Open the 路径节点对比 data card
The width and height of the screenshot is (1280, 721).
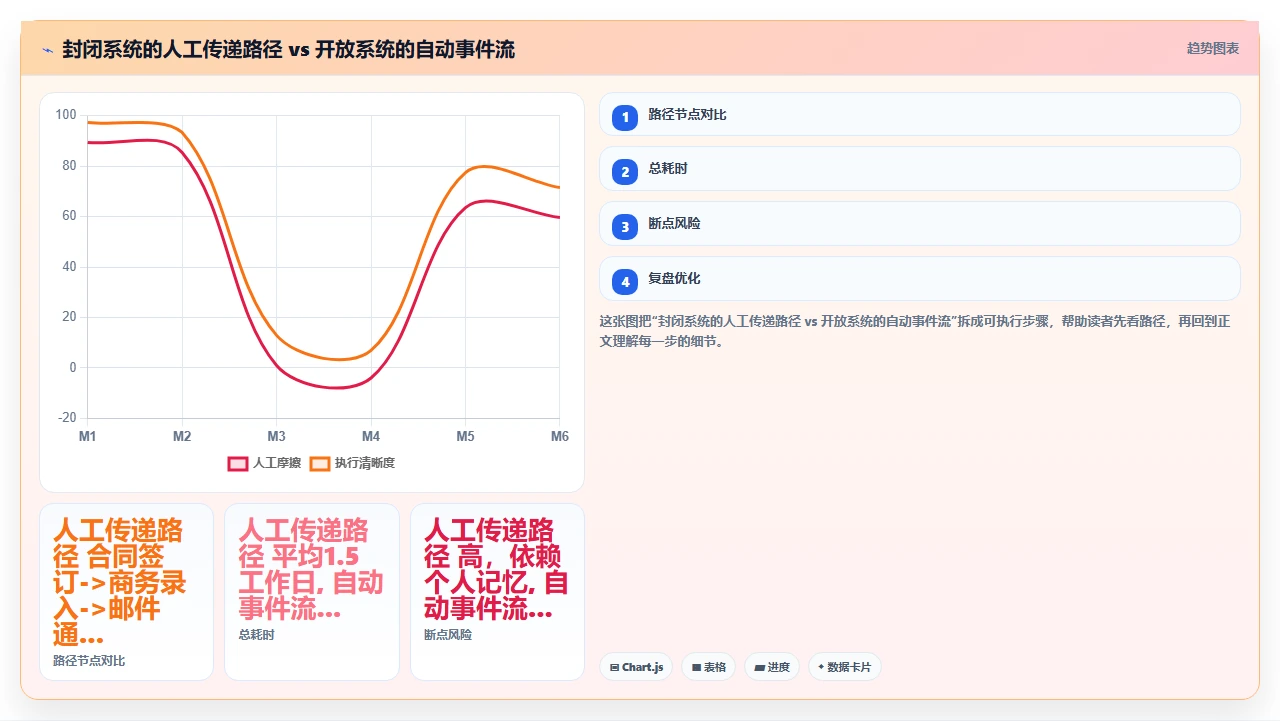[x=126, y=592]
